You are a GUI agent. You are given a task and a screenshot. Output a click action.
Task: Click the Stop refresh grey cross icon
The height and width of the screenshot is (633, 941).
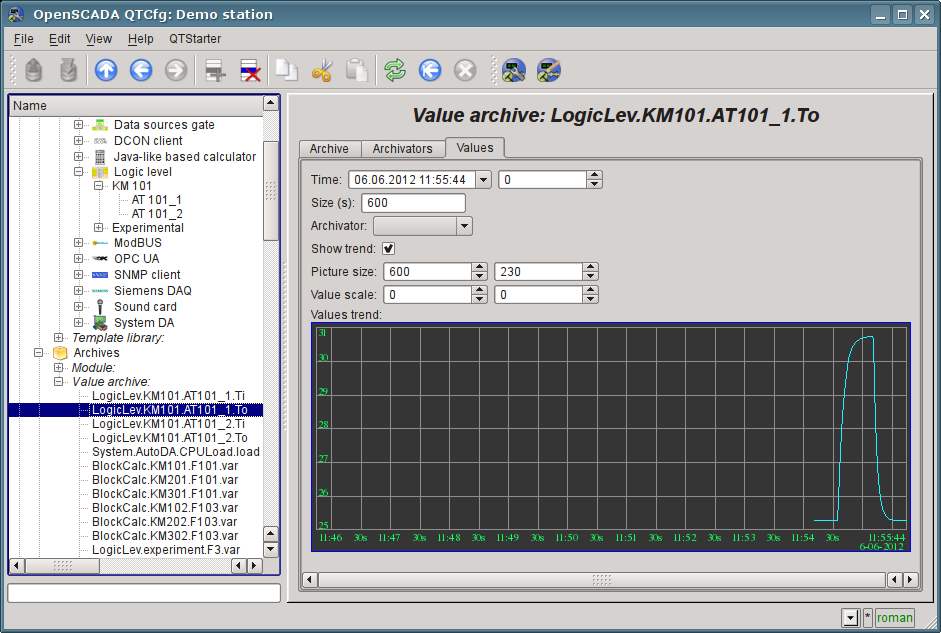464,70
